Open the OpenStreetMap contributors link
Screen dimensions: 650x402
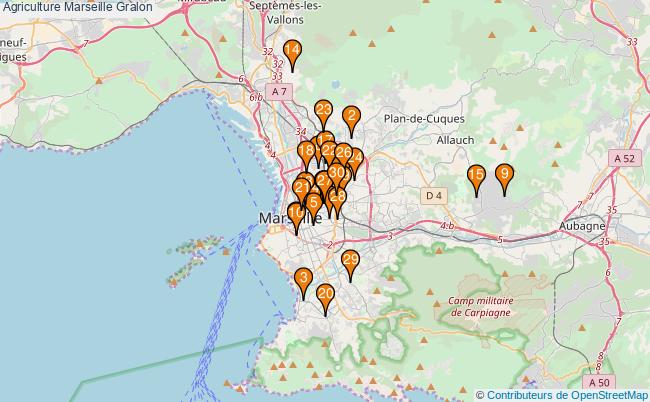(567, 394)
